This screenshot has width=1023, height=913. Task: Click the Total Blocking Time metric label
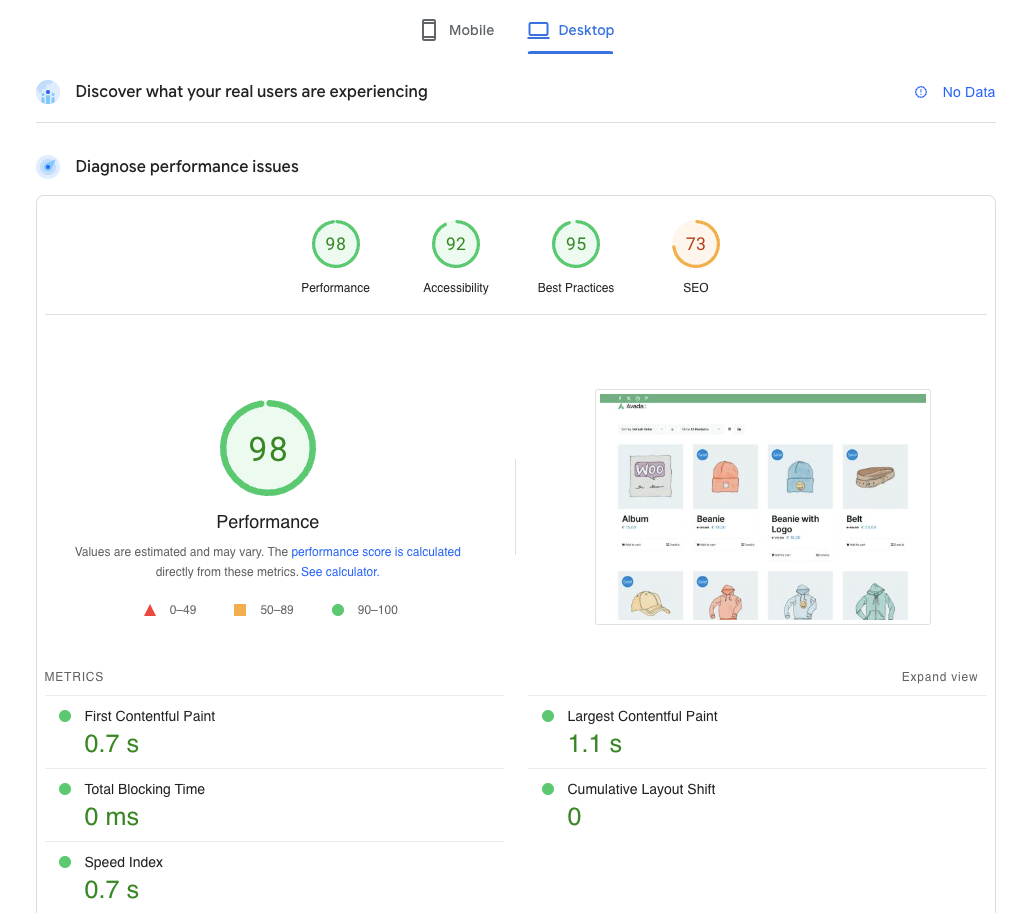(x=144, y=789)
